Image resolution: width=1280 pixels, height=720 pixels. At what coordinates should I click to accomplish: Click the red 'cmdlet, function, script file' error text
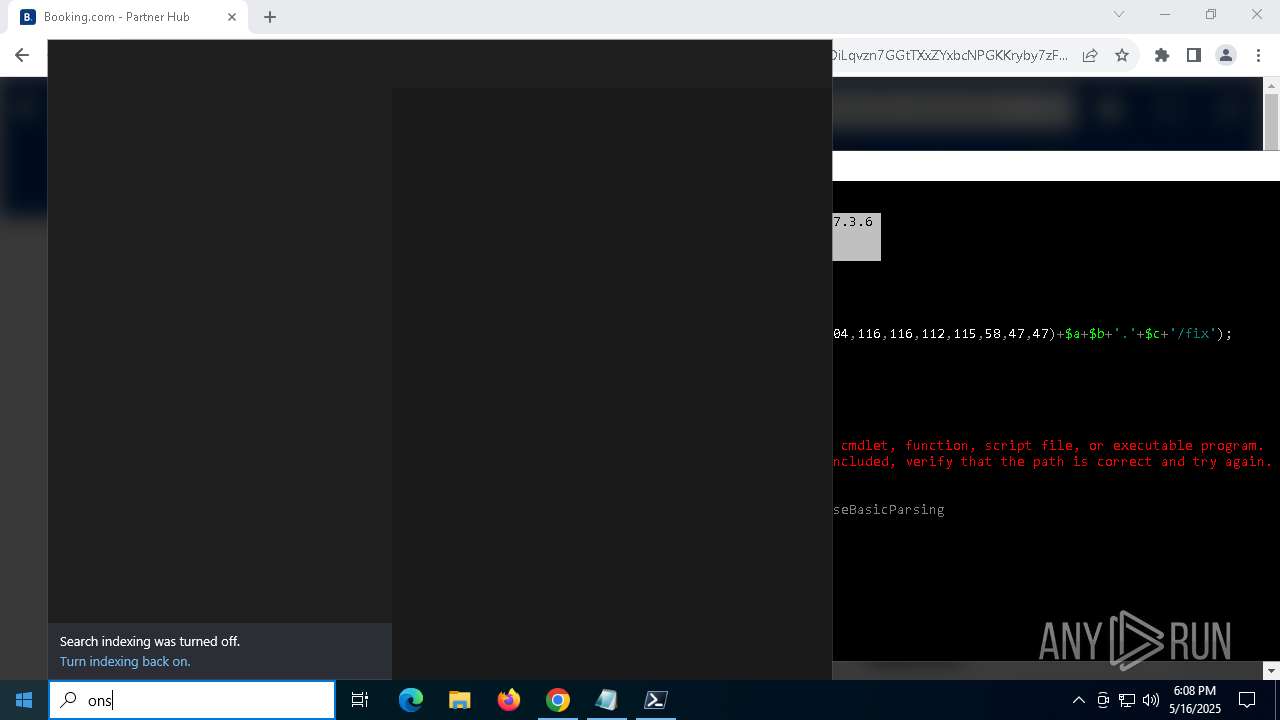[1052, 446]
